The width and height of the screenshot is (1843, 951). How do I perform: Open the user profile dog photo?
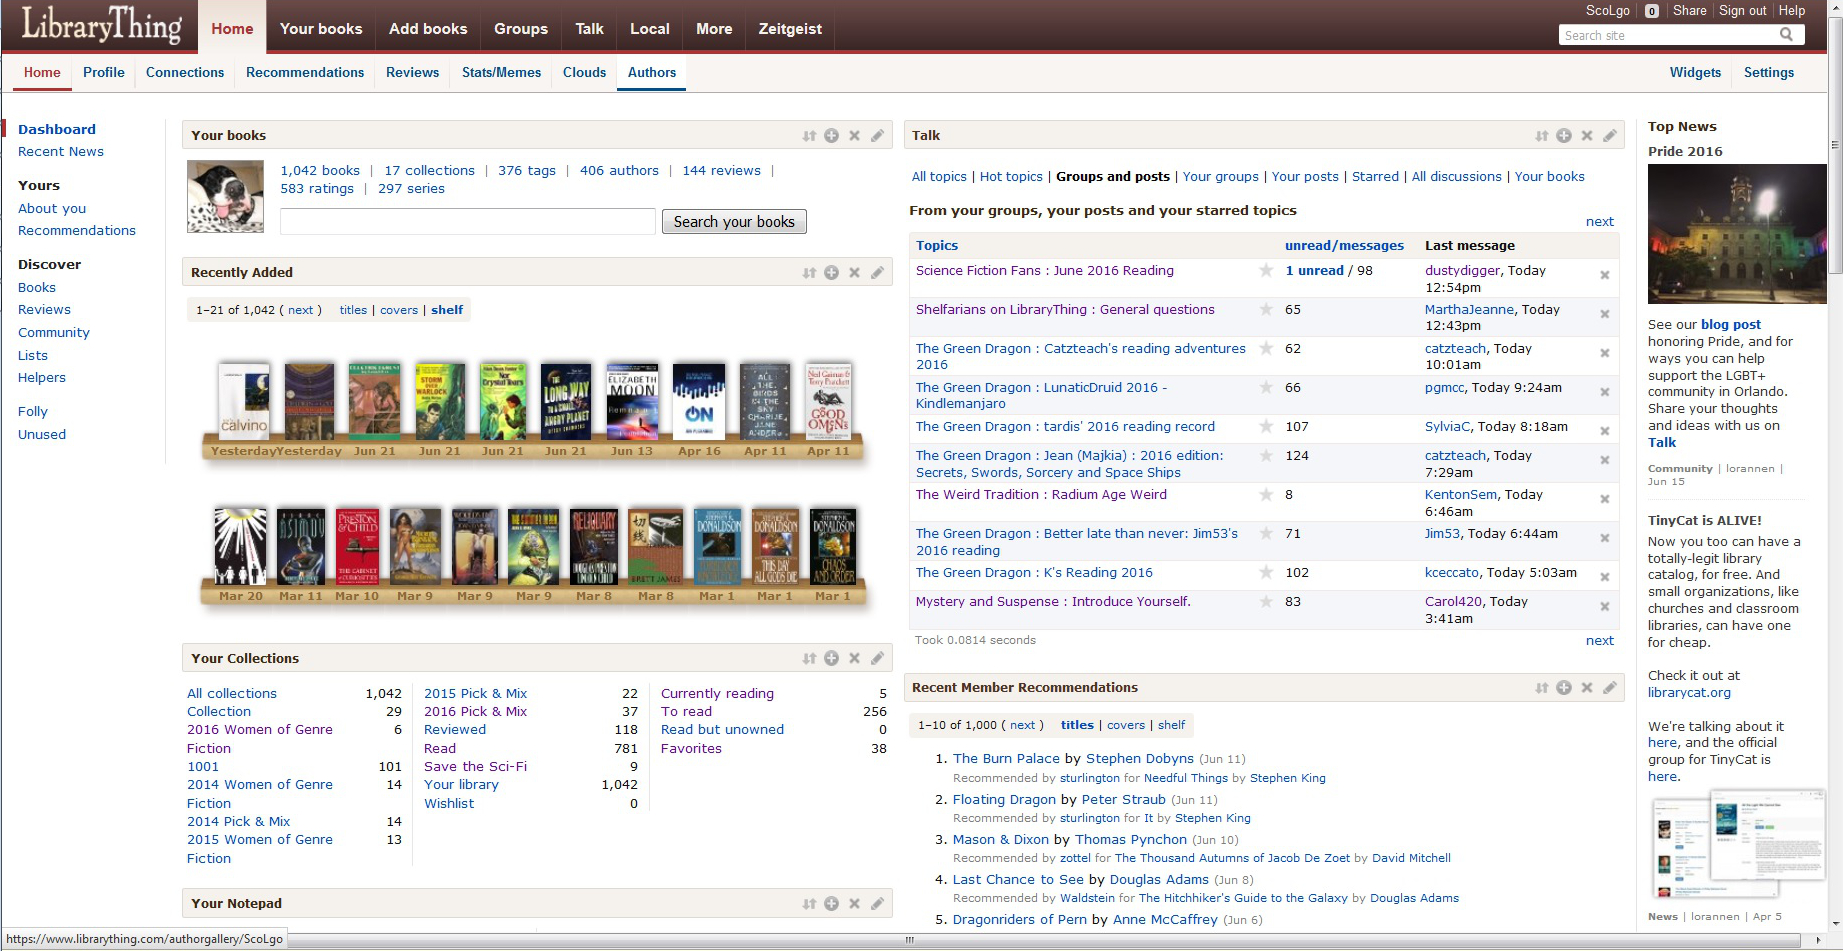tap(226, 196)
